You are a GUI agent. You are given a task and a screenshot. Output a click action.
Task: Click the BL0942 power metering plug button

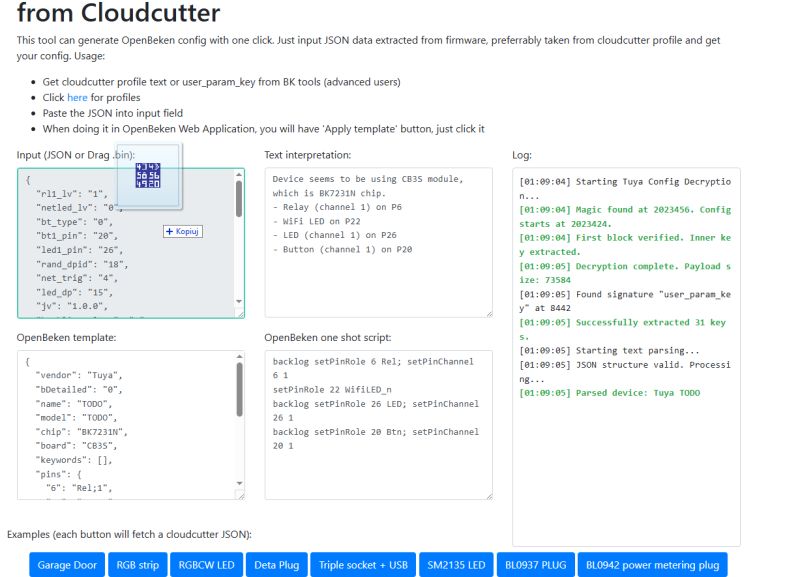(x=651, y=564)
